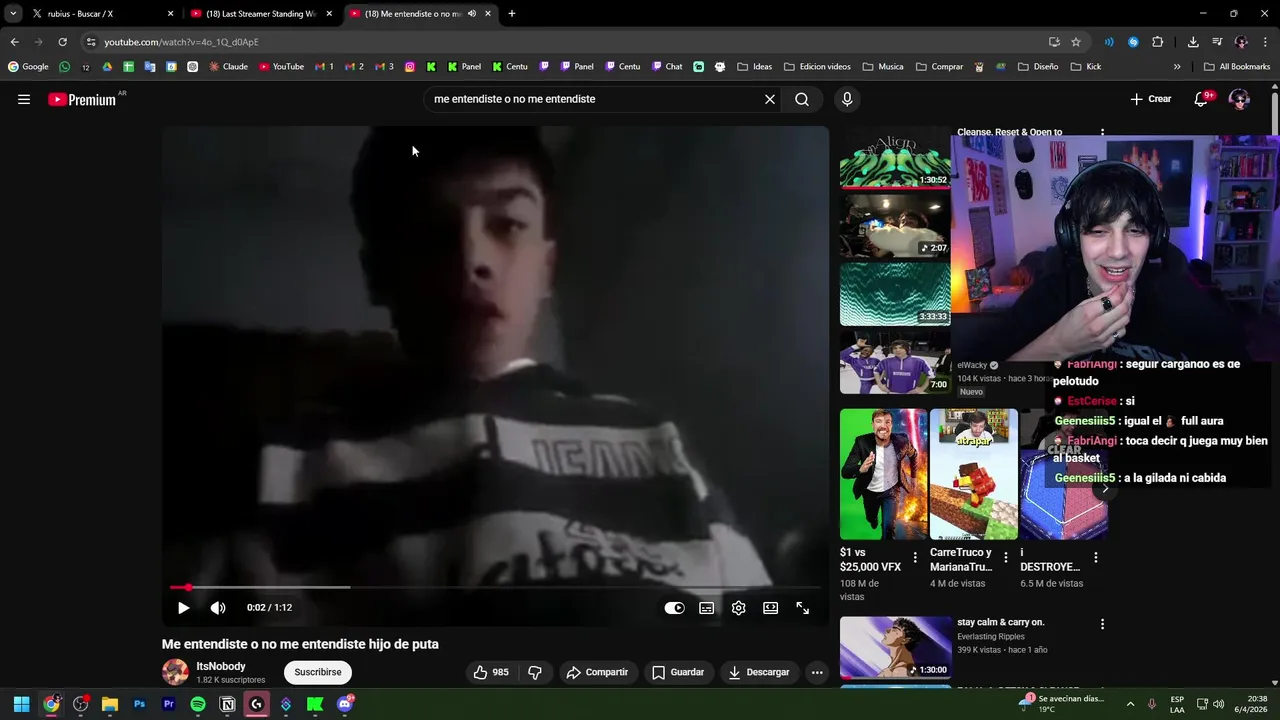Mute the playing Me entendiste tab
This screenshot has width=1280, height=720.
tap(472, 14)
